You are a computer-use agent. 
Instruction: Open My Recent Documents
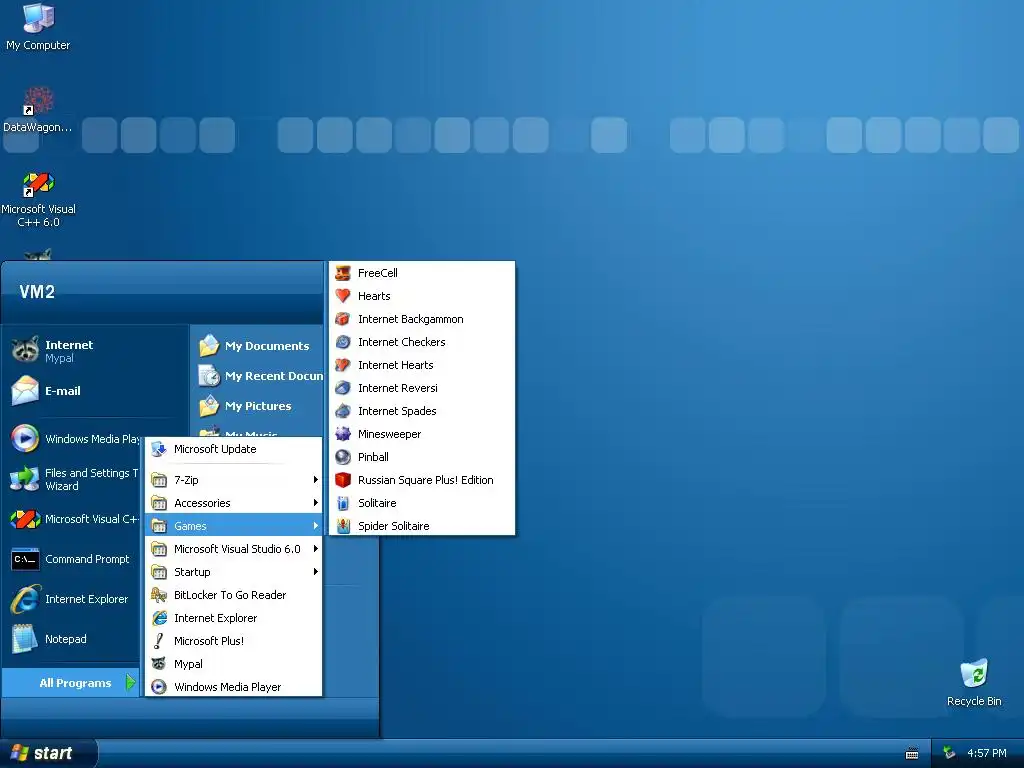[x=259, y=376]
